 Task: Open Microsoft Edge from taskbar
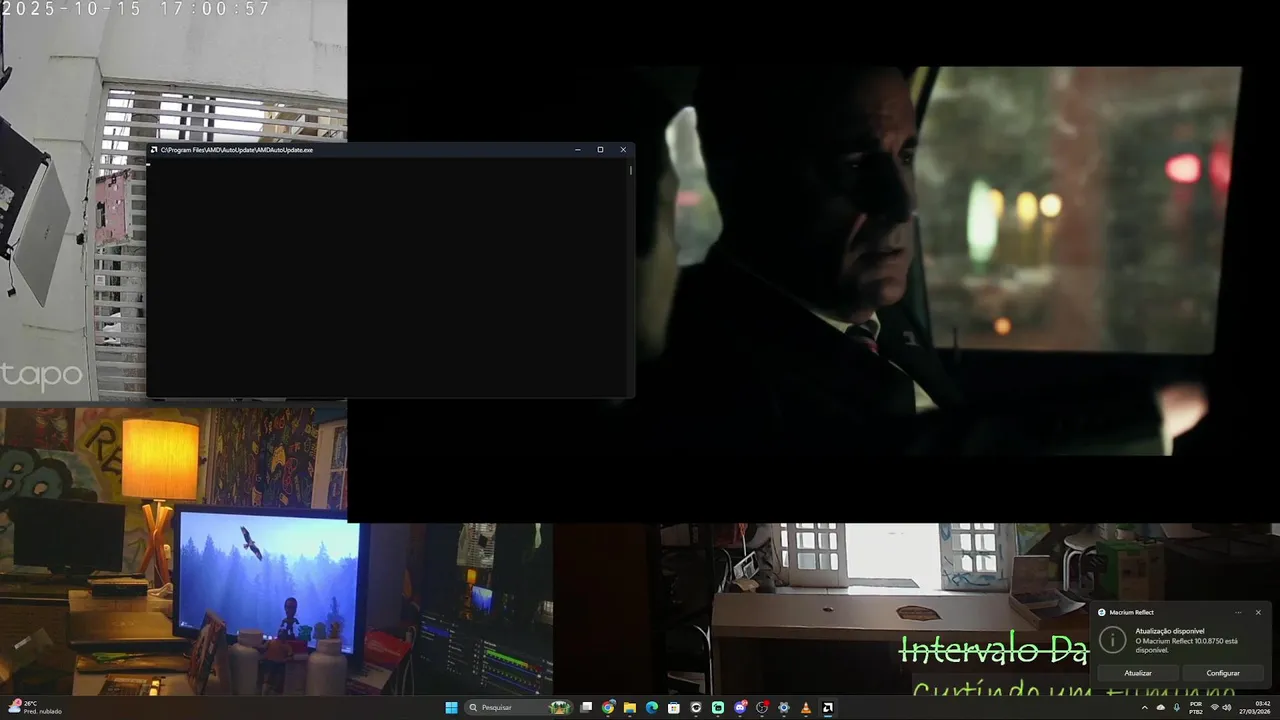click(652, 708)
